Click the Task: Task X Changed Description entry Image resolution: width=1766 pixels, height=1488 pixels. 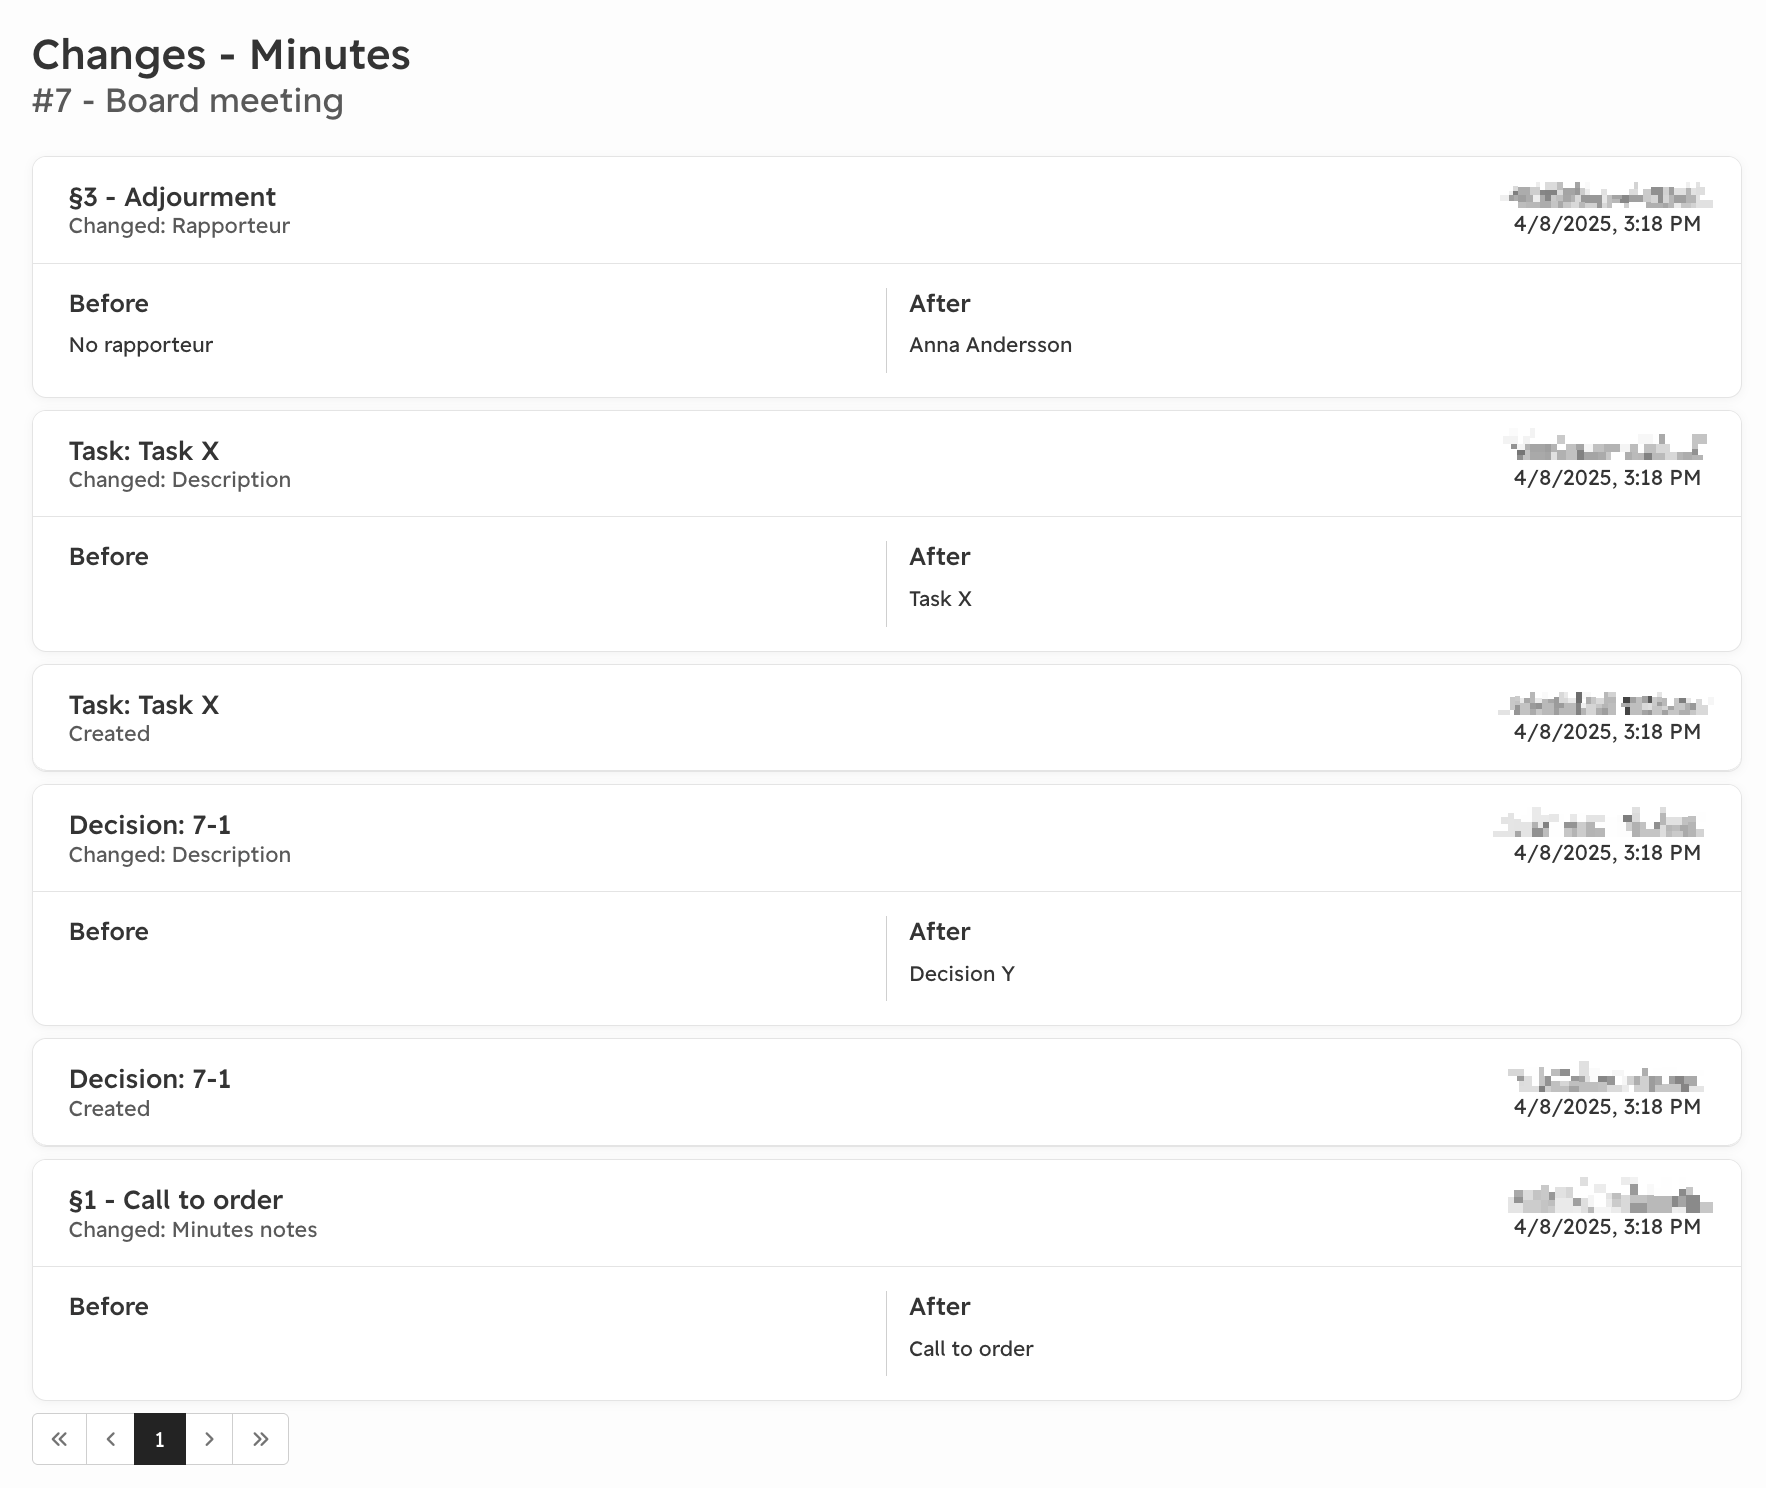[886, 464]
